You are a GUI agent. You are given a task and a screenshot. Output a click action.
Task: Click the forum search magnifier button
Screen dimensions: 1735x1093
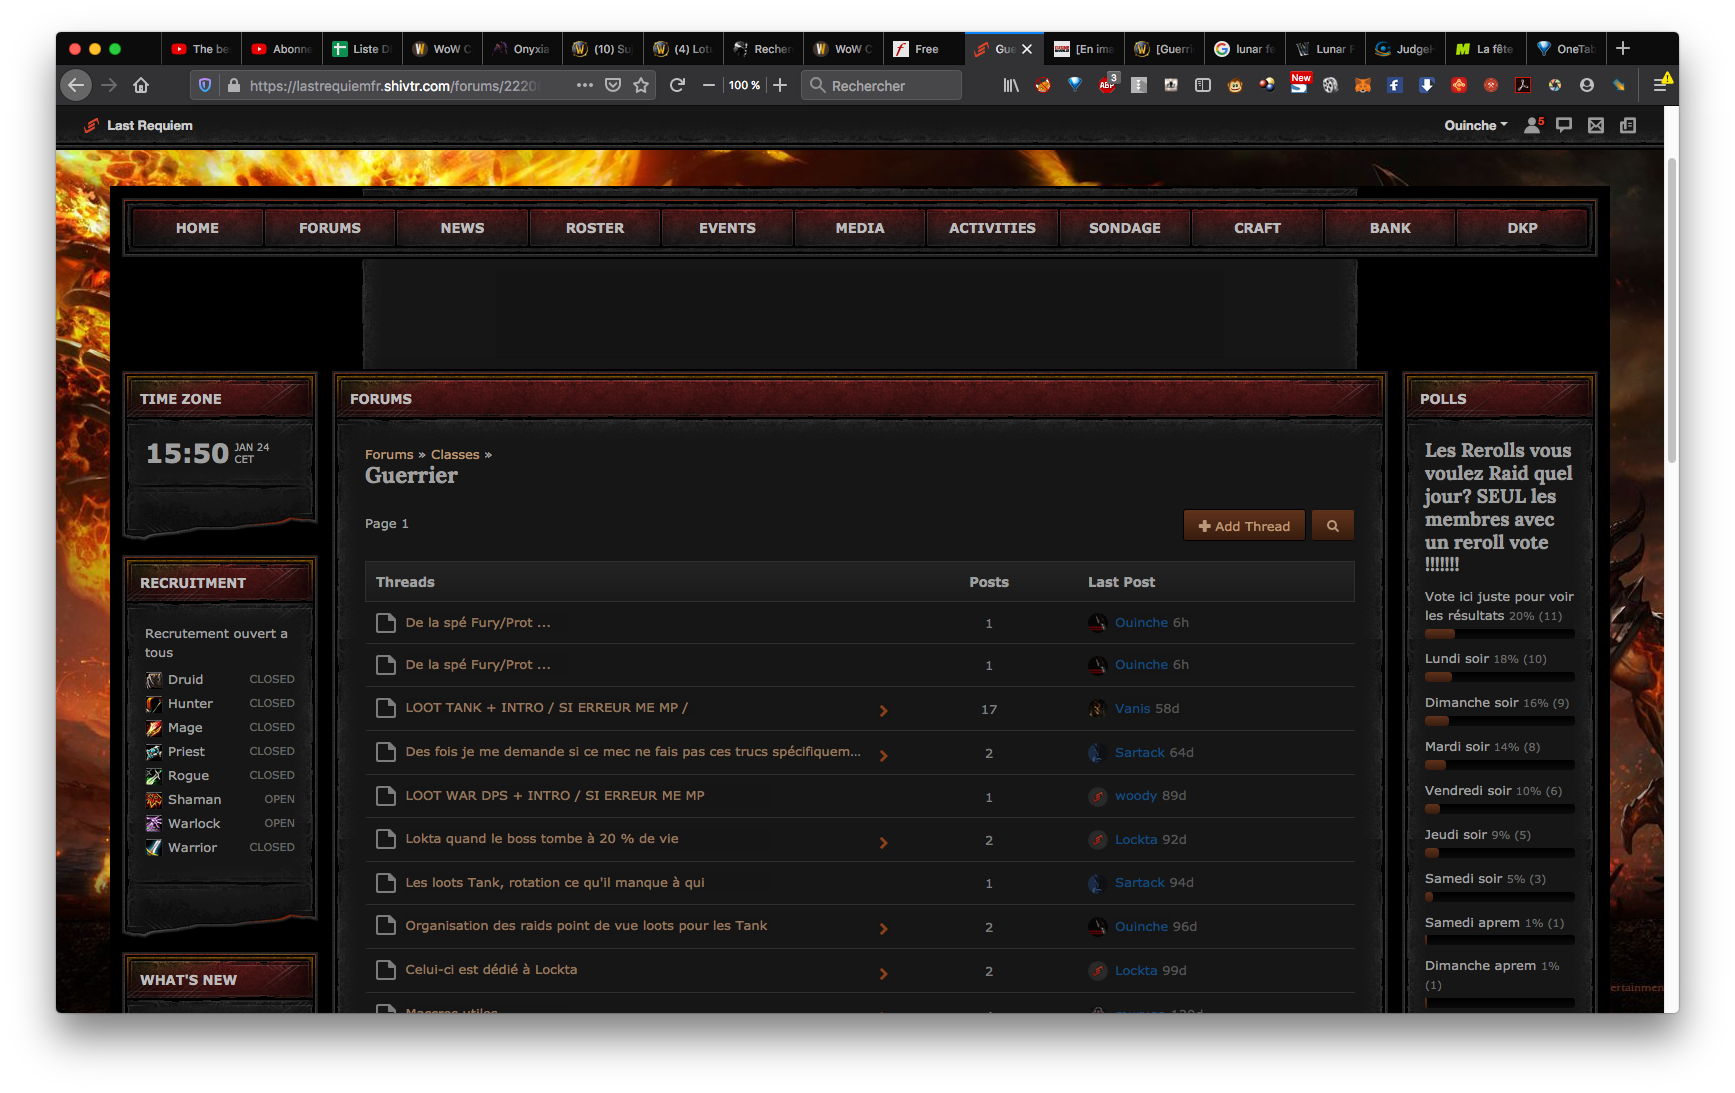tap(1332, 526)
